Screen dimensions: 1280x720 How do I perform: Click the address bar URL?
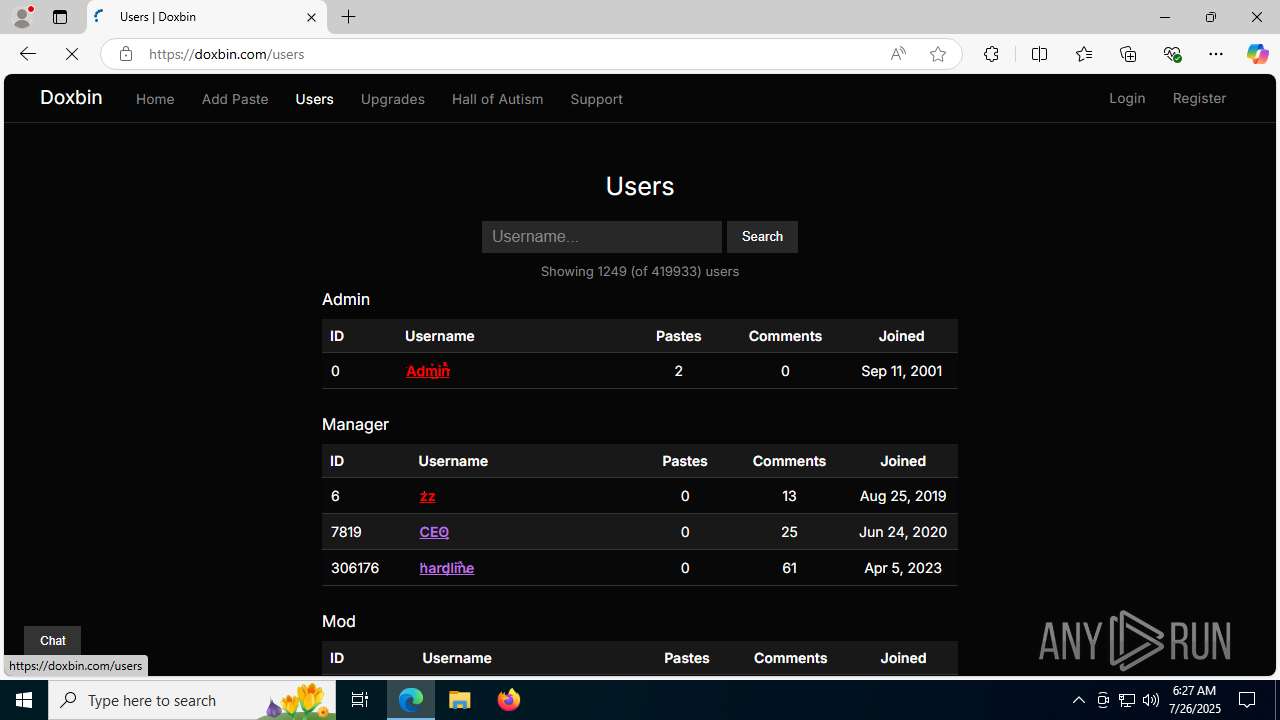coord(226,54)
